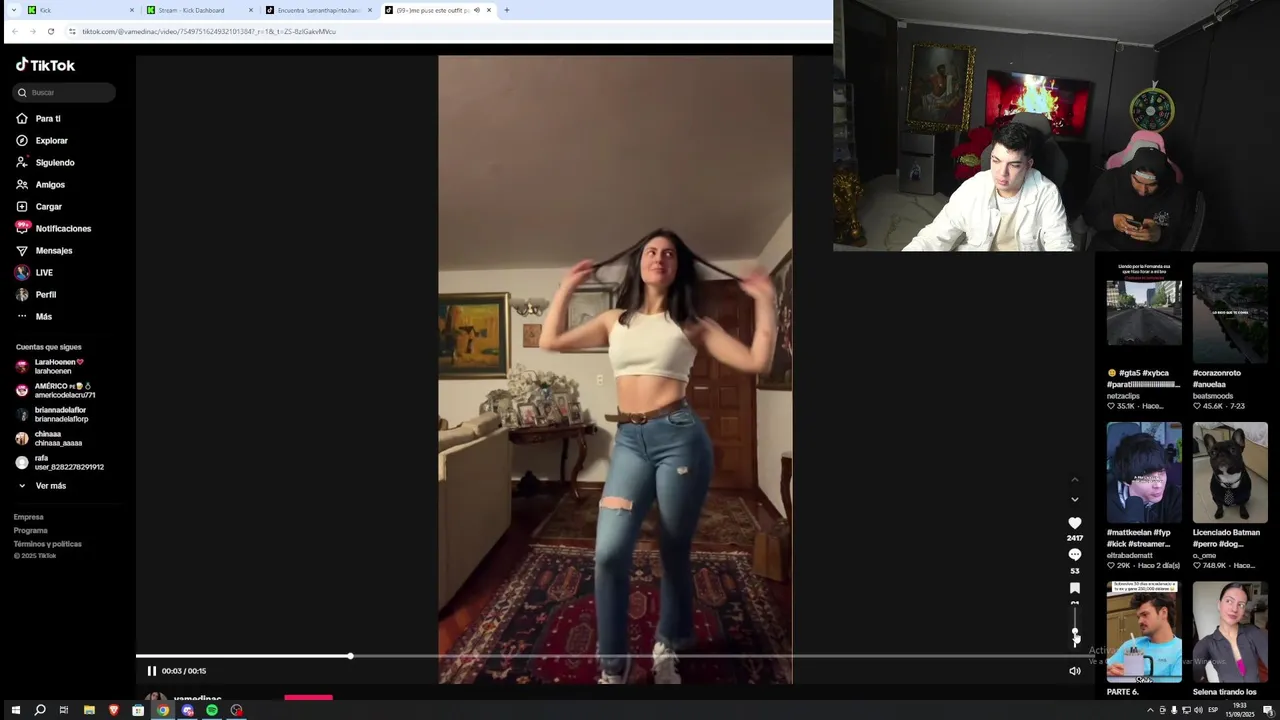Click the Términos y políticas link
This screenshot has height=720, width=1280.
tap(47, 544)
